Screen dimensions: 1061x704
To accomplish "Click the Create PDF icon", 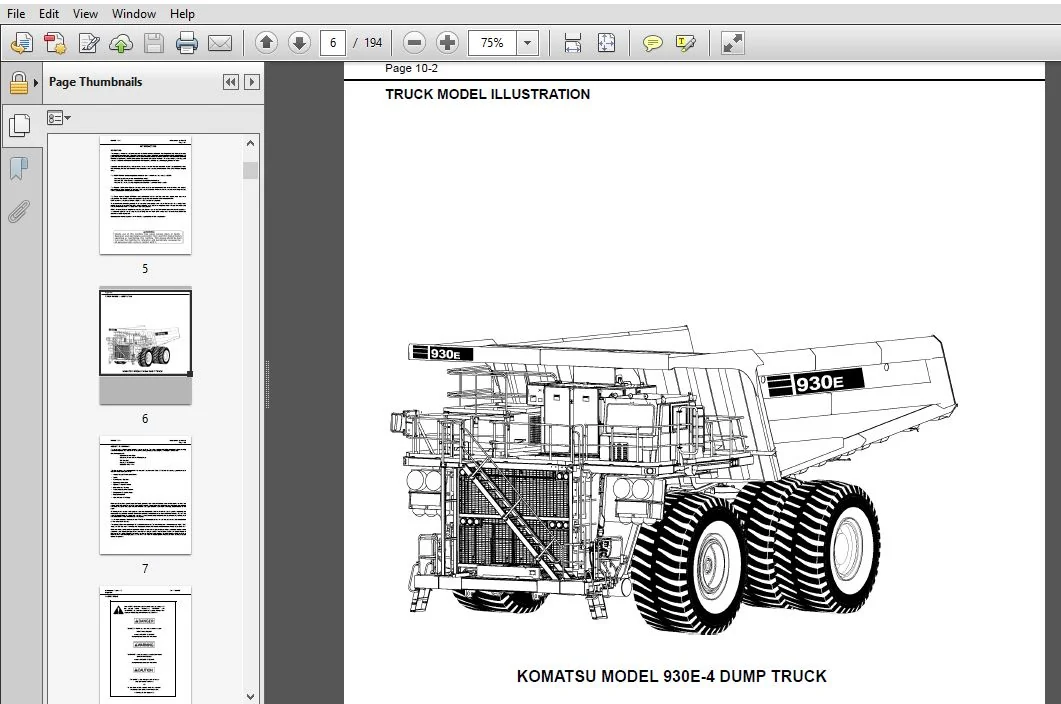I will [55, 43].
